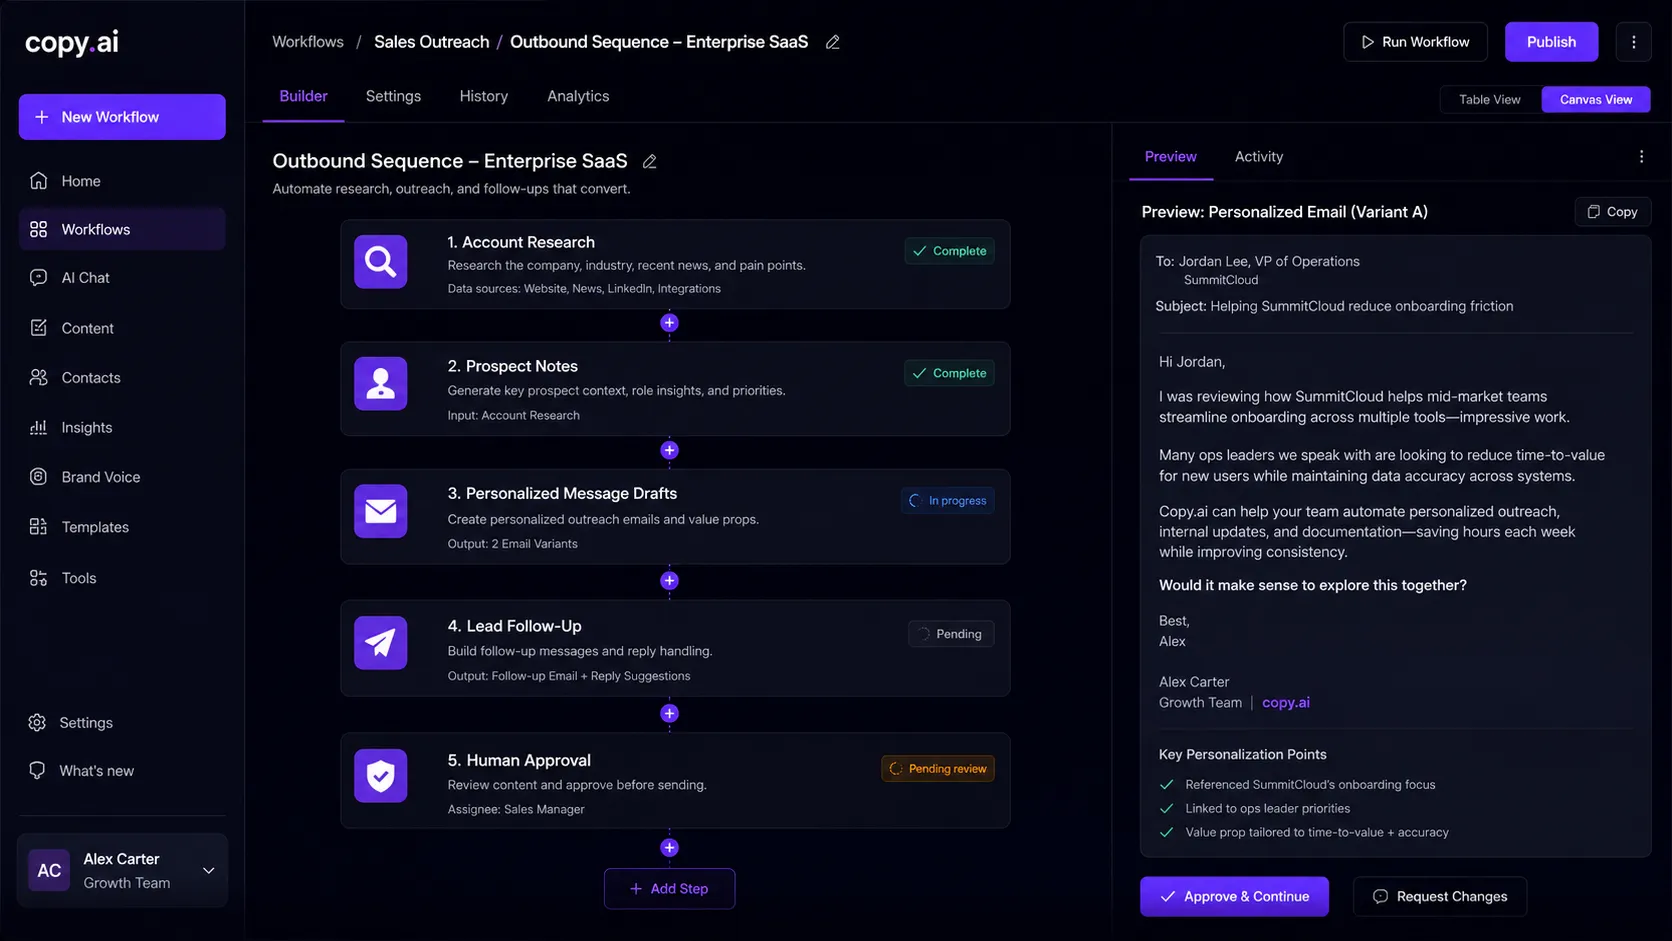The height and width of the screenshot is (941, 1672).
Task: Select Workflows in sidebar
Action: pyautogui.click(x=122, y=229)
